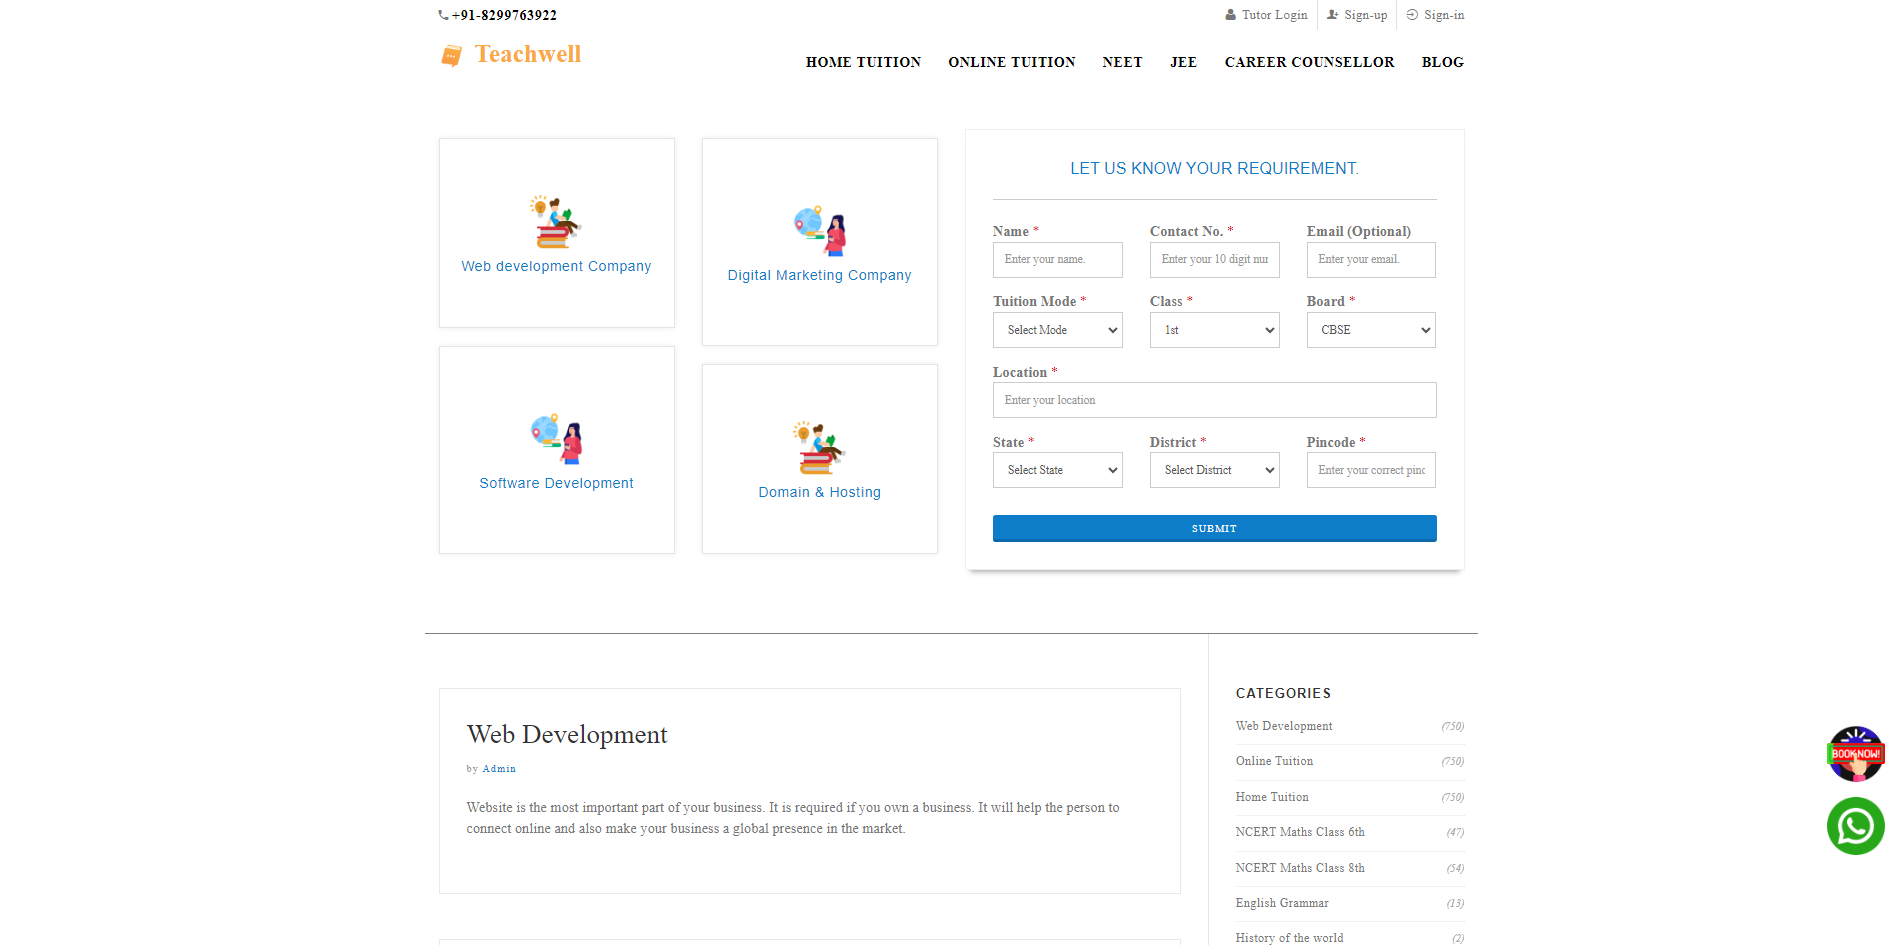
Task: Navigate to the NEET menu item
Action: pyautogui.click(x=1122, y=62)
